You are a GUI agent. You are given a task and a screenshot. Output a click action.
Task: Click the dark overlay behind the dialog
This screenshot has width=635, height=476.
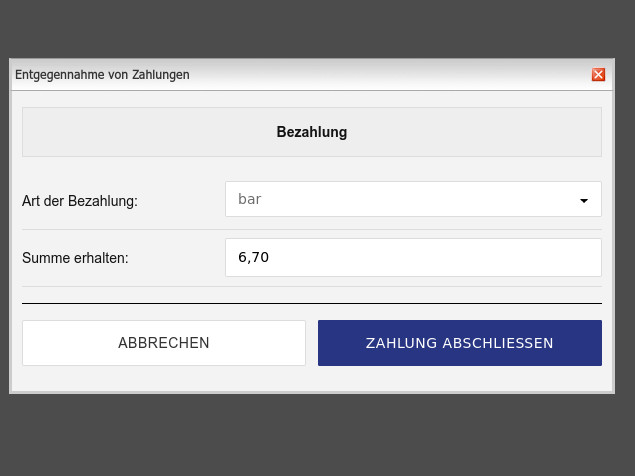point(318,435)
